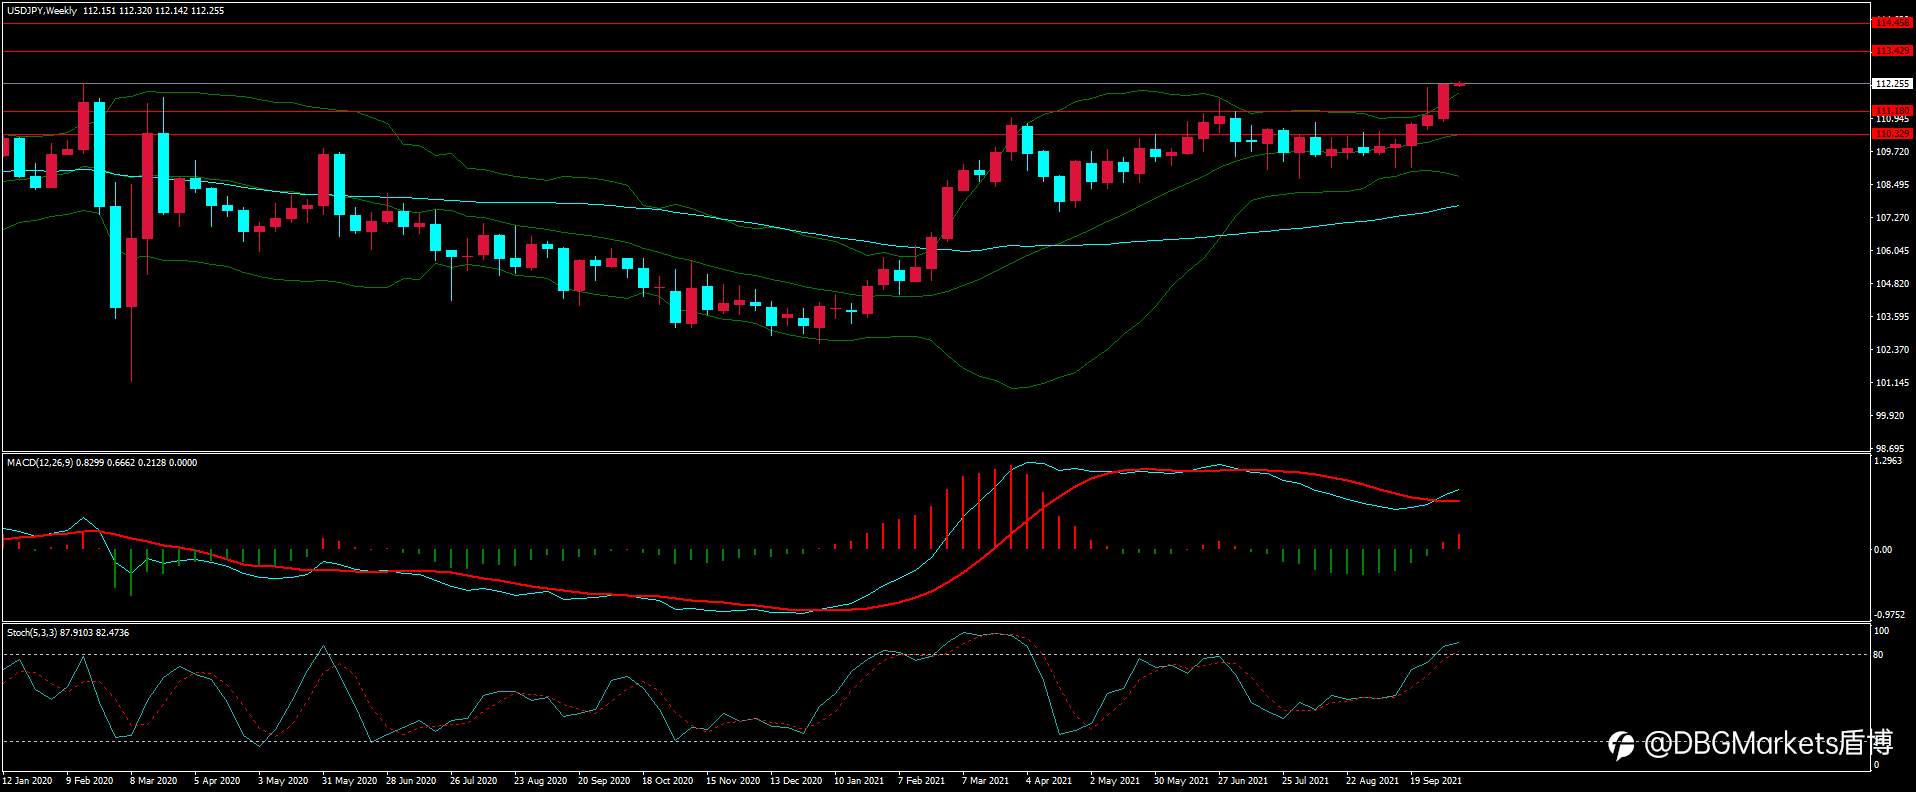Click the 9 Feb 2020 date label

point(90,781)
